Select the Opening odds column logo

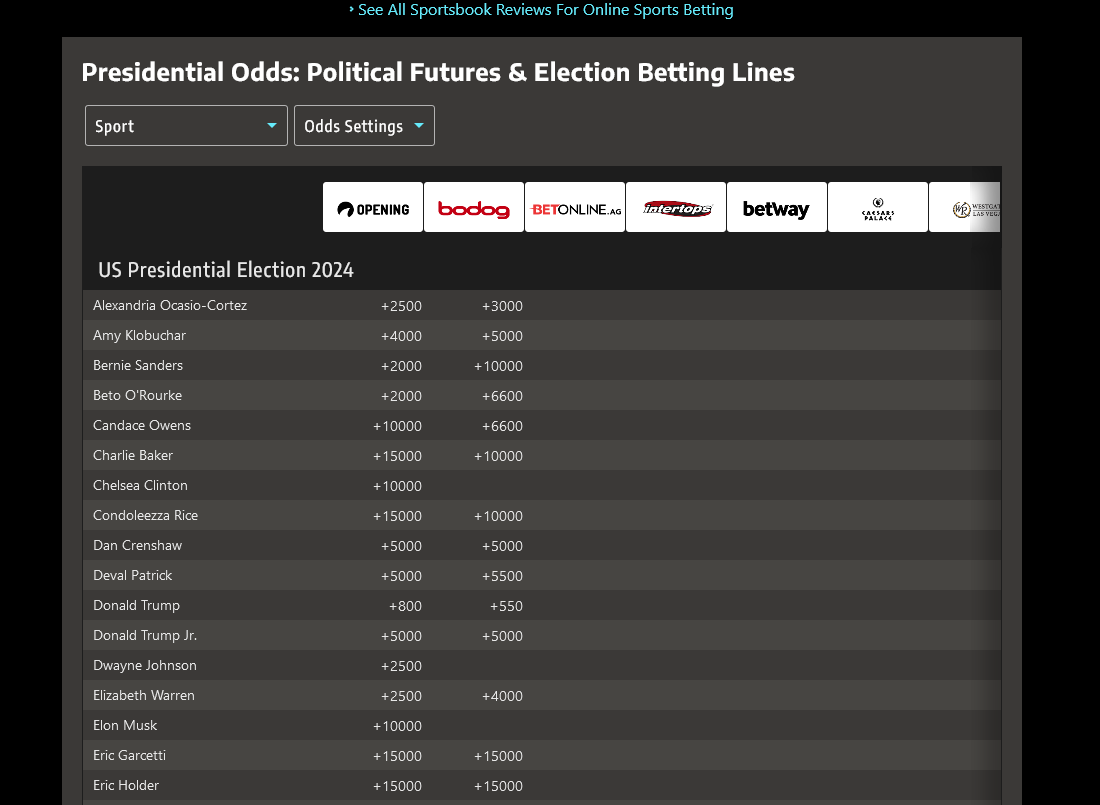[373, 207]
